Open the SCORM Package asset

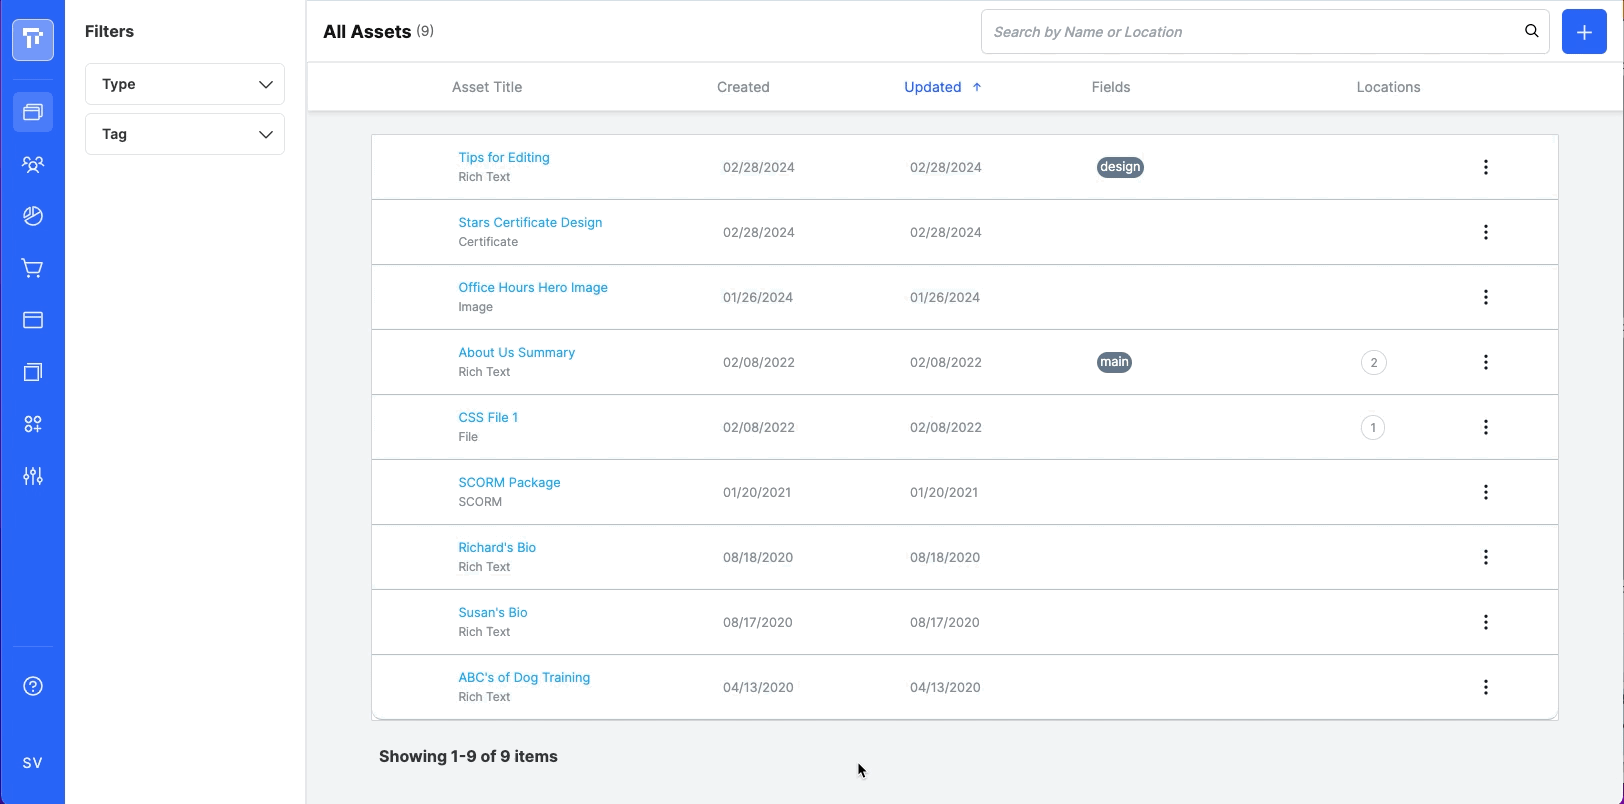[509, 482]
